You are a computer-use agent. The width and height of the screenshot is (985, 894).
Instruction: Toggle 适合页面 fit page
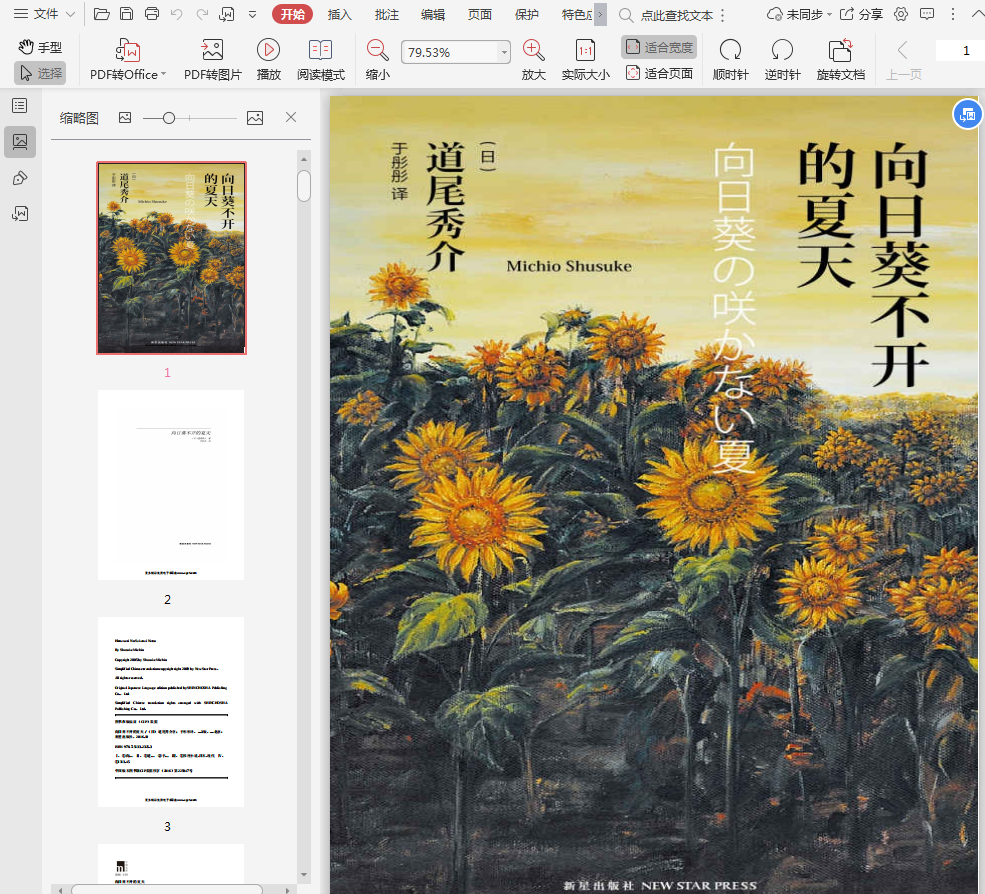pyautogui.click(x=659, y=74)
